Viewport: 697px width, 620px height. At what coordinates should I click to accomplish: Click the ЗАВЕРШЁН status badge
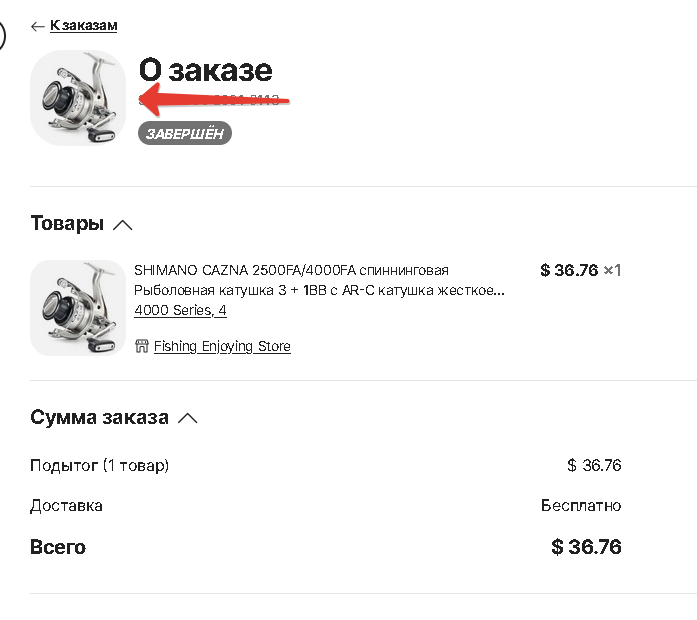pyautogui.click(x=185, y=133)
